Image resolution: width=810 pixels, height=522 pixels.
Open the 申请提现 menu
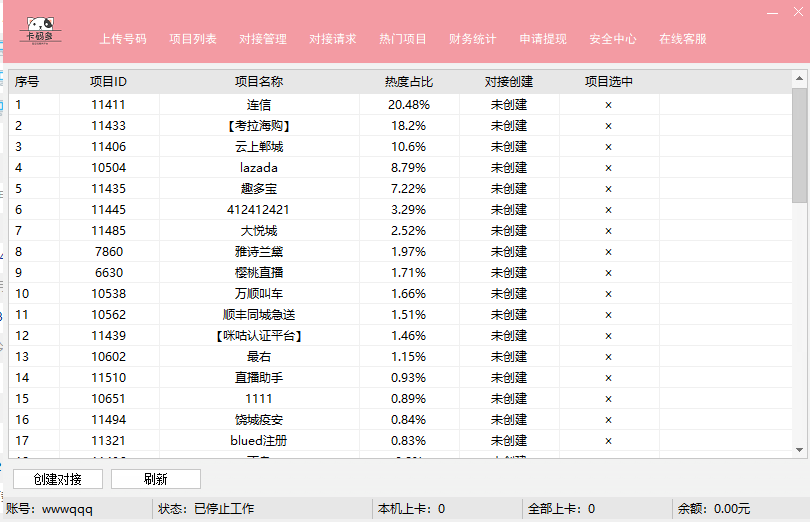click(543, 39)
